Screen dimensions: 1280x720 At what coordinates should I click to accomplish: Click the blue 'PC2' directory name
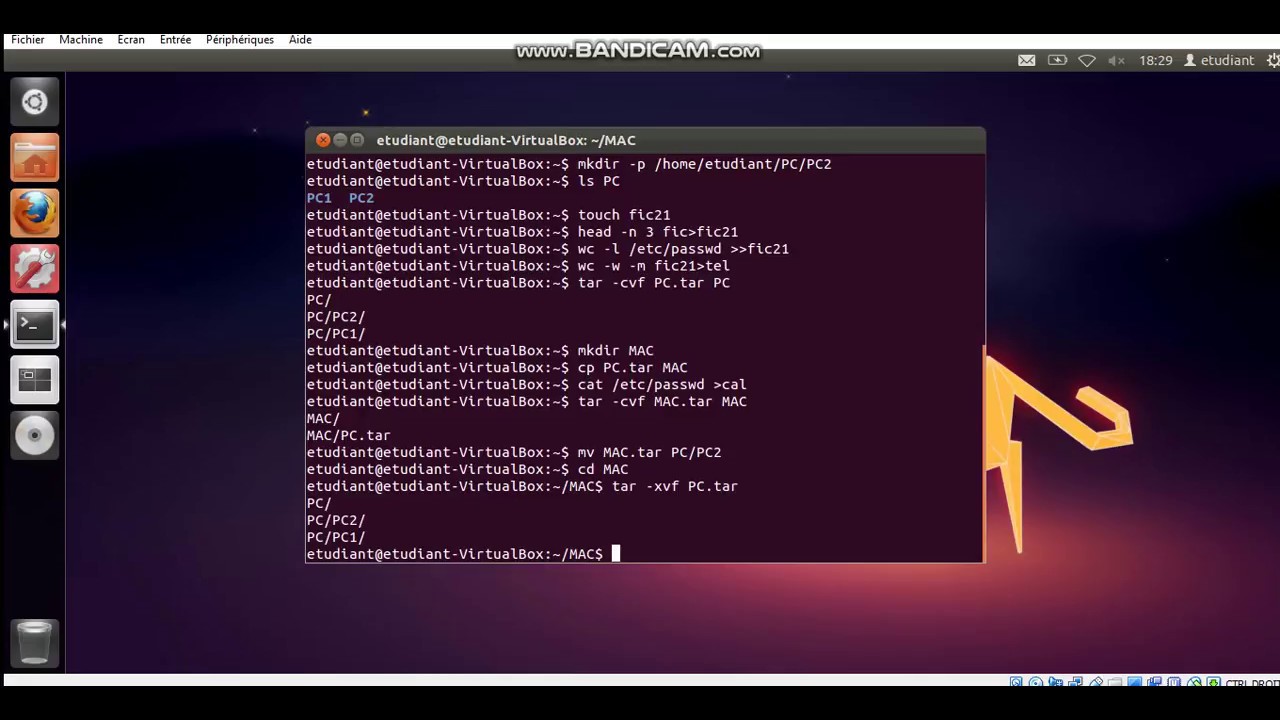(x=361, y=198)
